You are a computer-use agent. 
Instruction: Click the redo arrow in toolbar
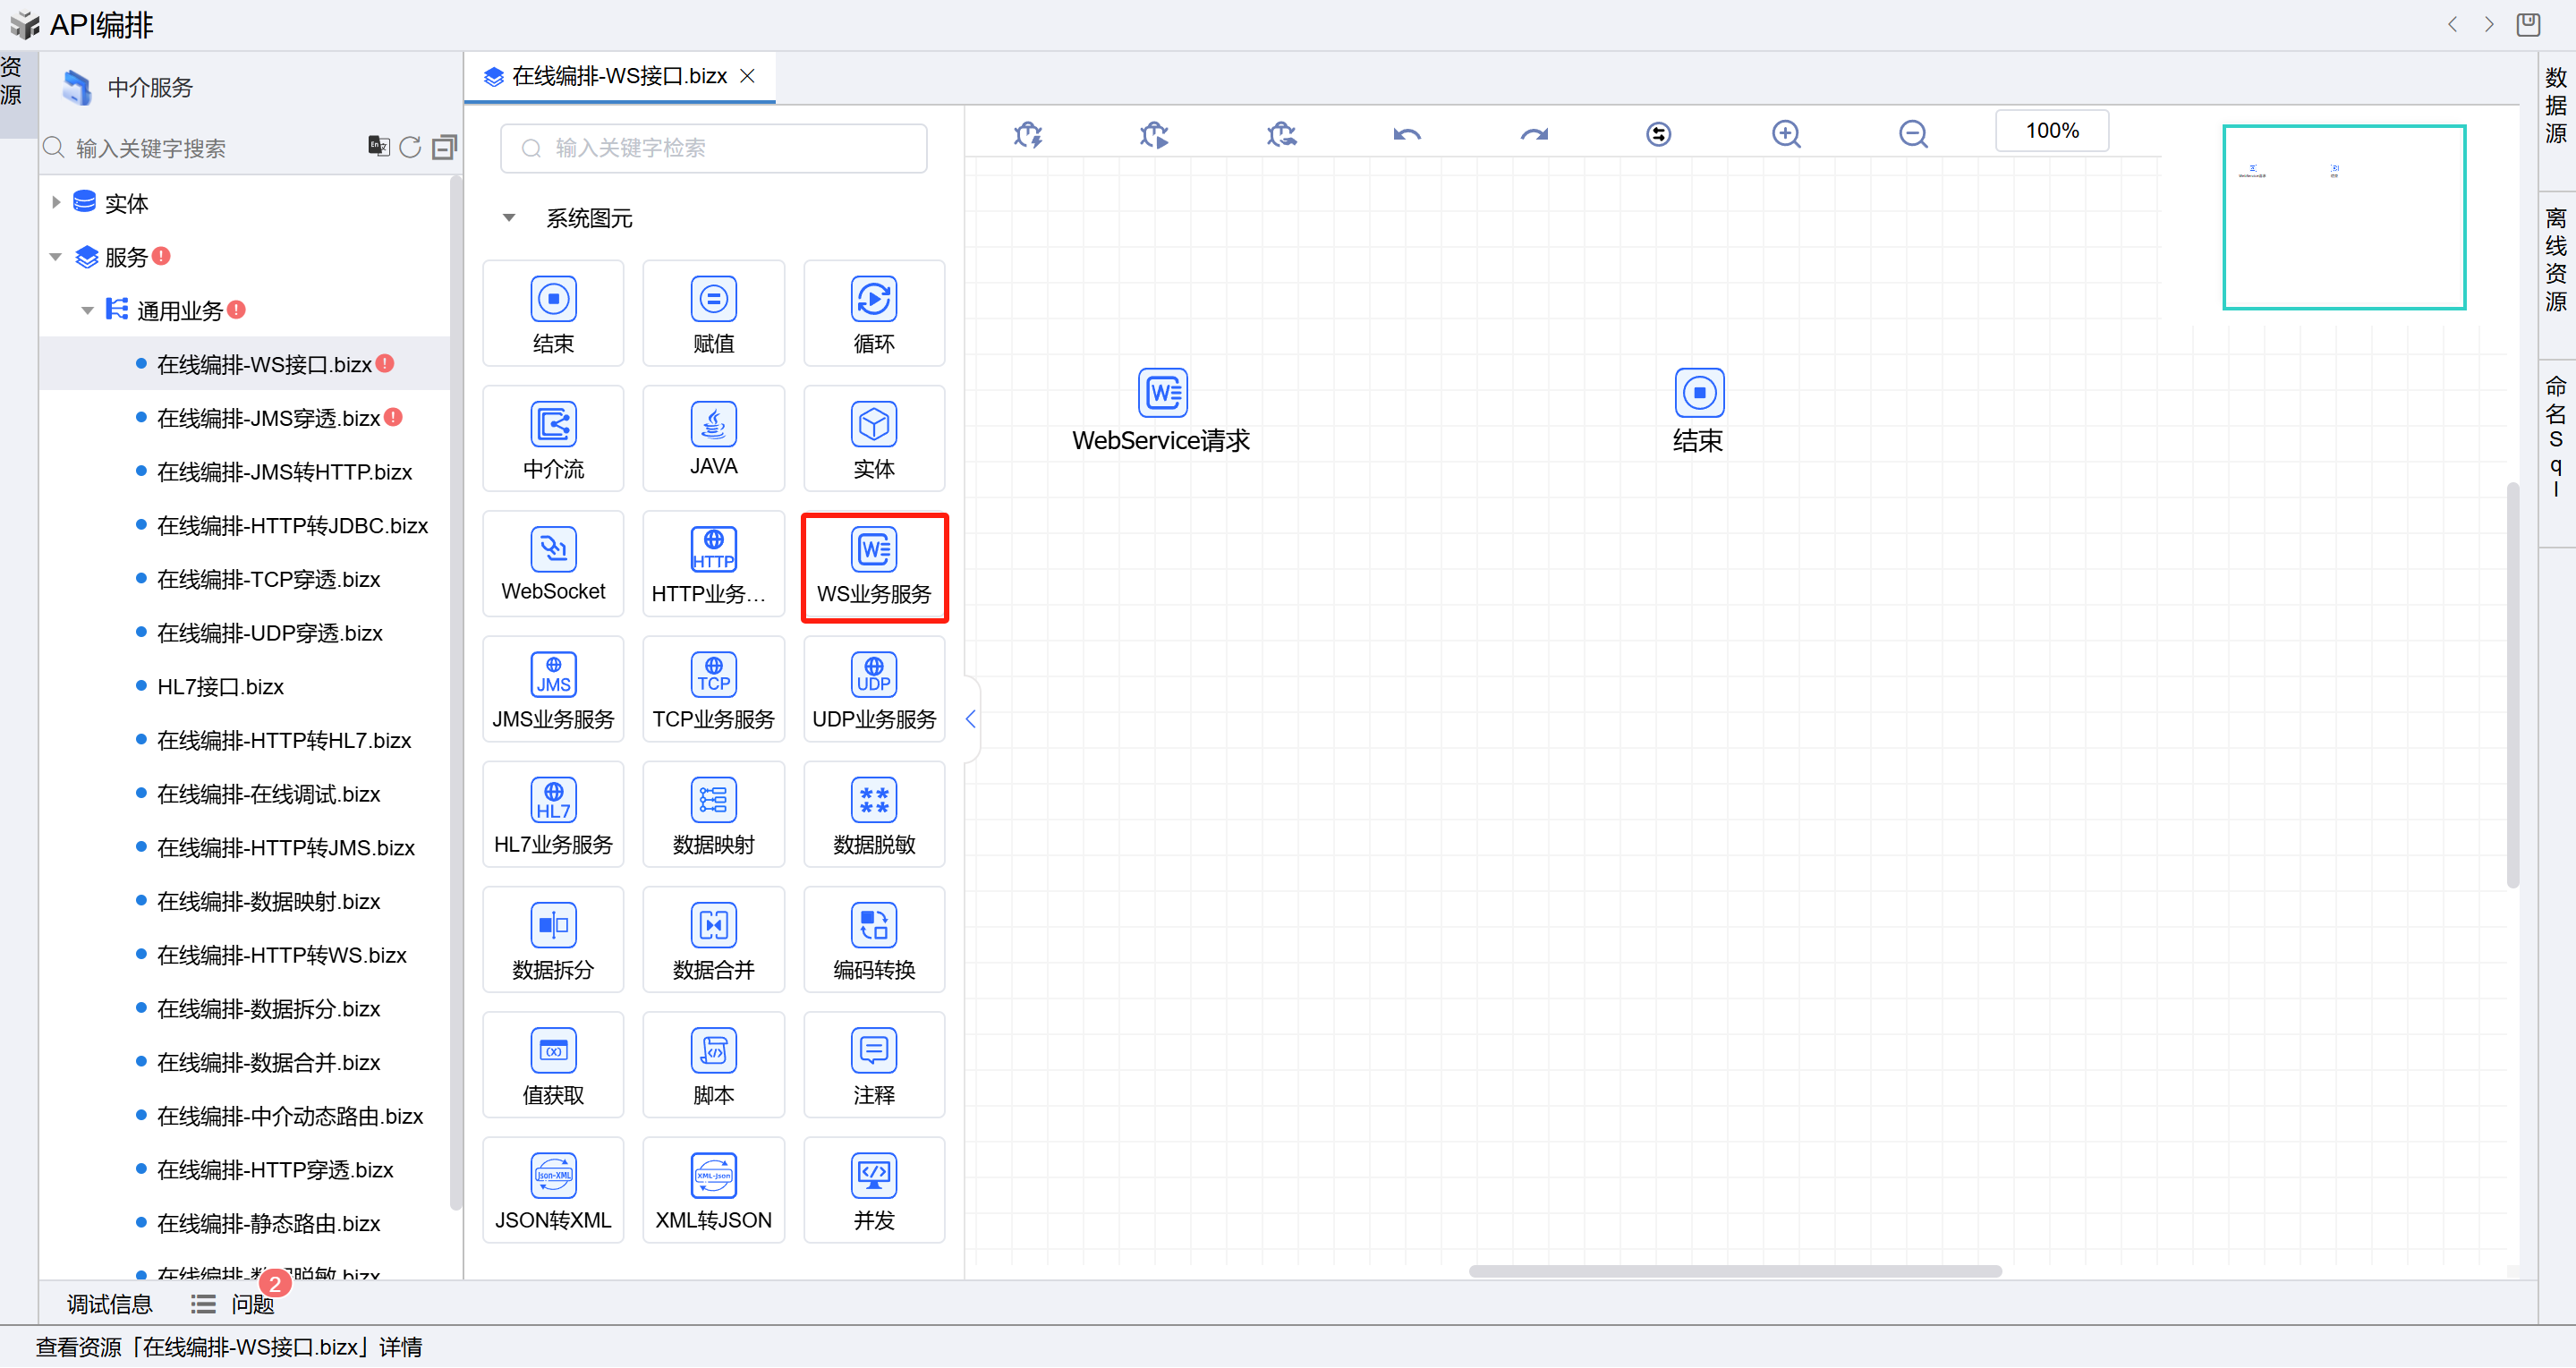tap(1533, 134)
